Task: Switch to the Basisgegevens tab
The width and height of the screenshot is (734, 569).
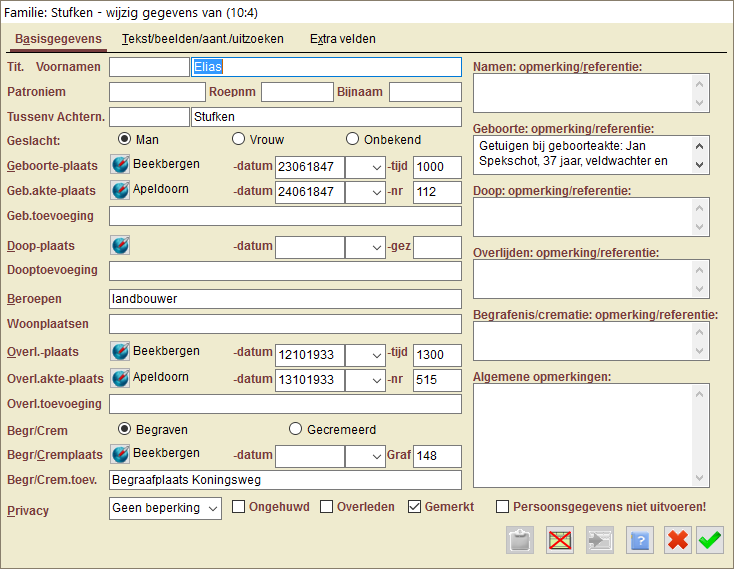Action: pyautogui.click(x=58, y=39)
